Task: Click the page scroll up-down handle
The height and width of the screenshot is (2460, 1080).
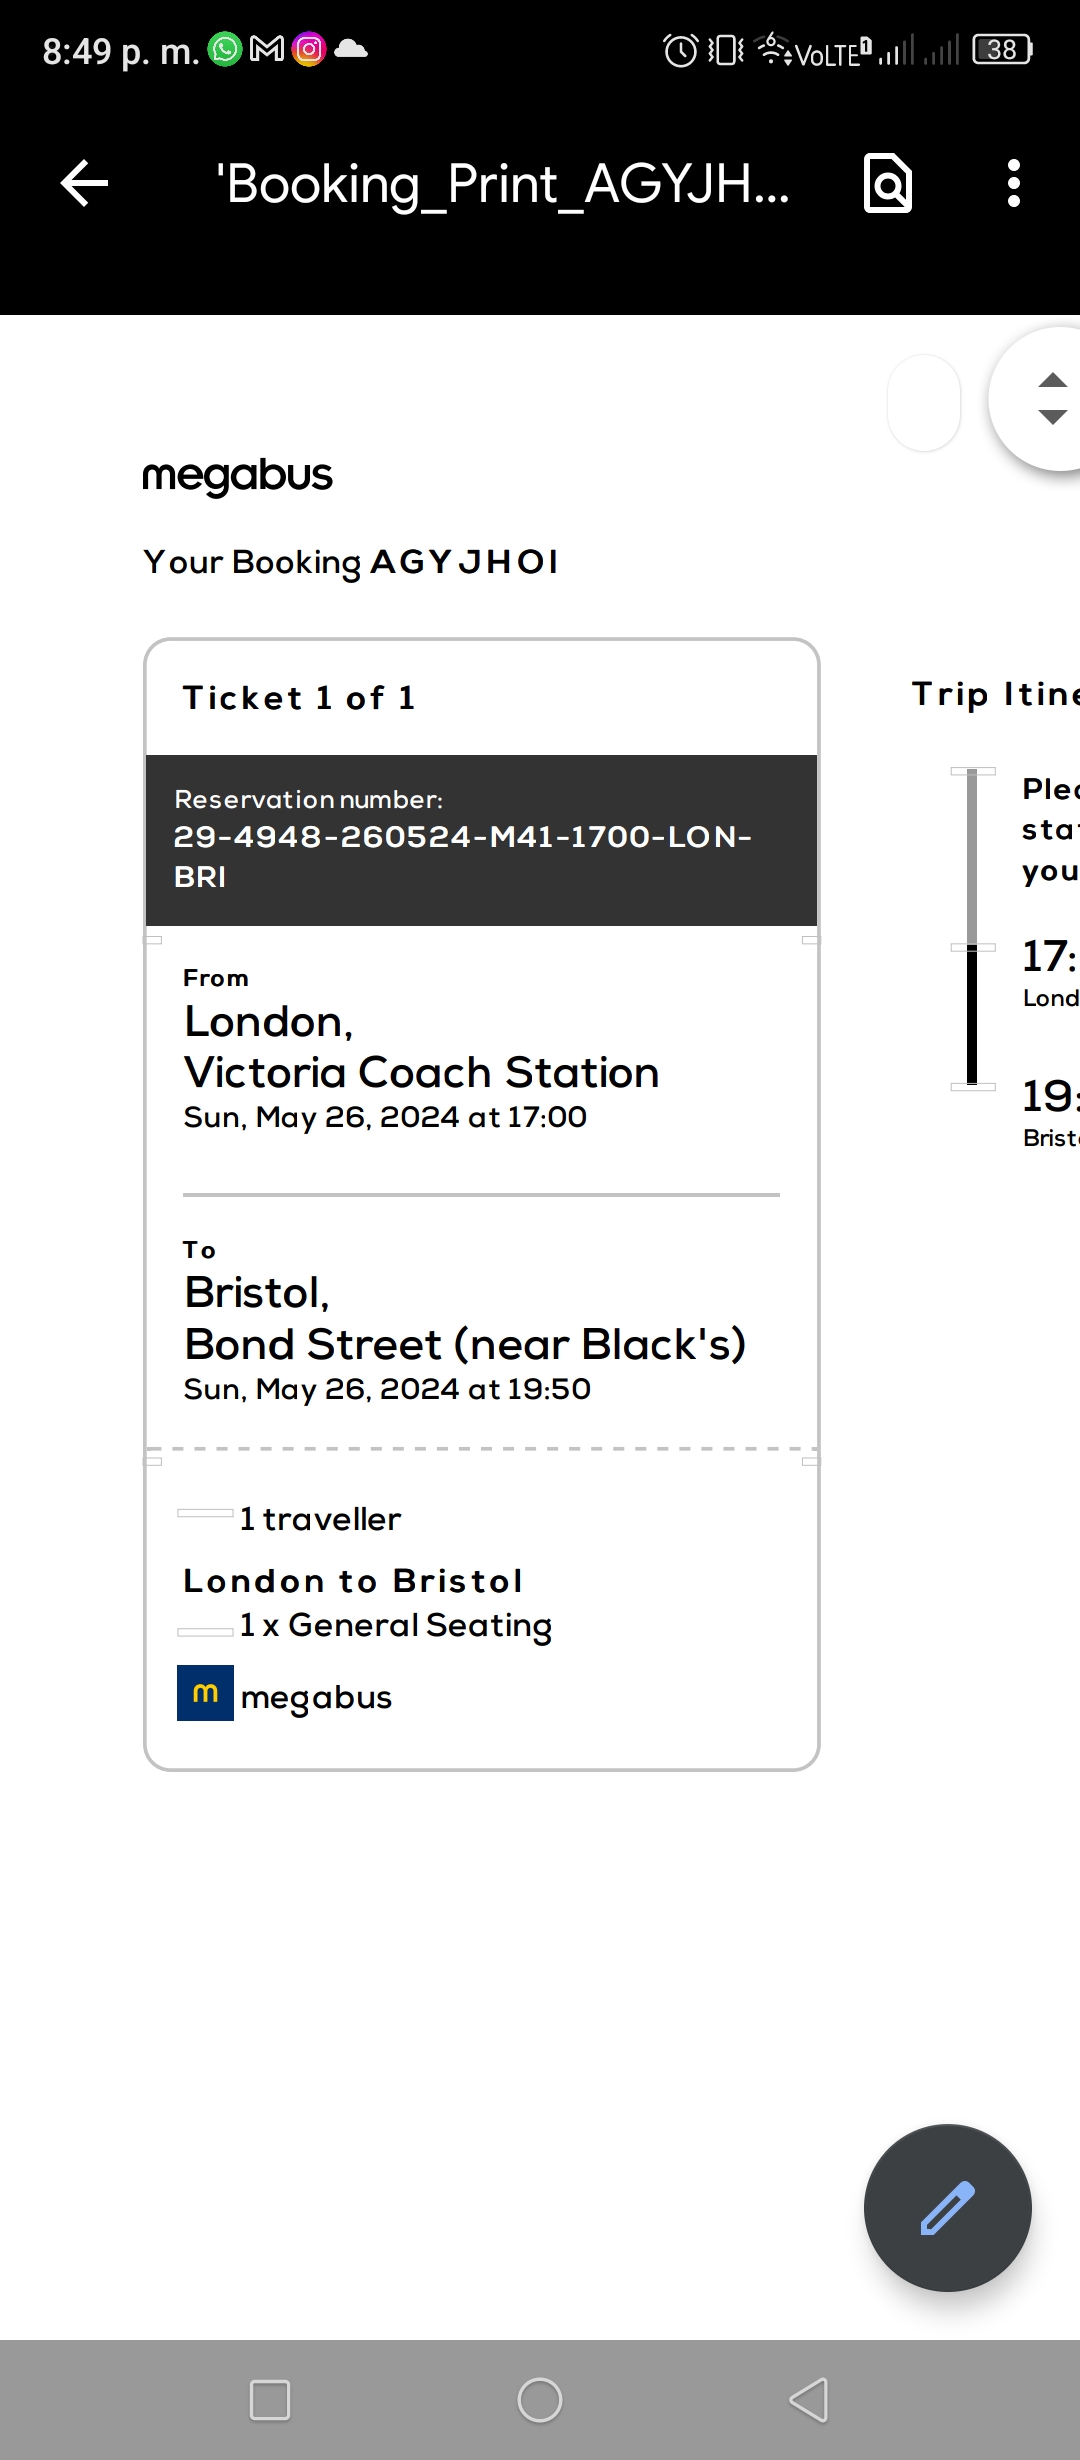Action: click(x=1038, y=398)
